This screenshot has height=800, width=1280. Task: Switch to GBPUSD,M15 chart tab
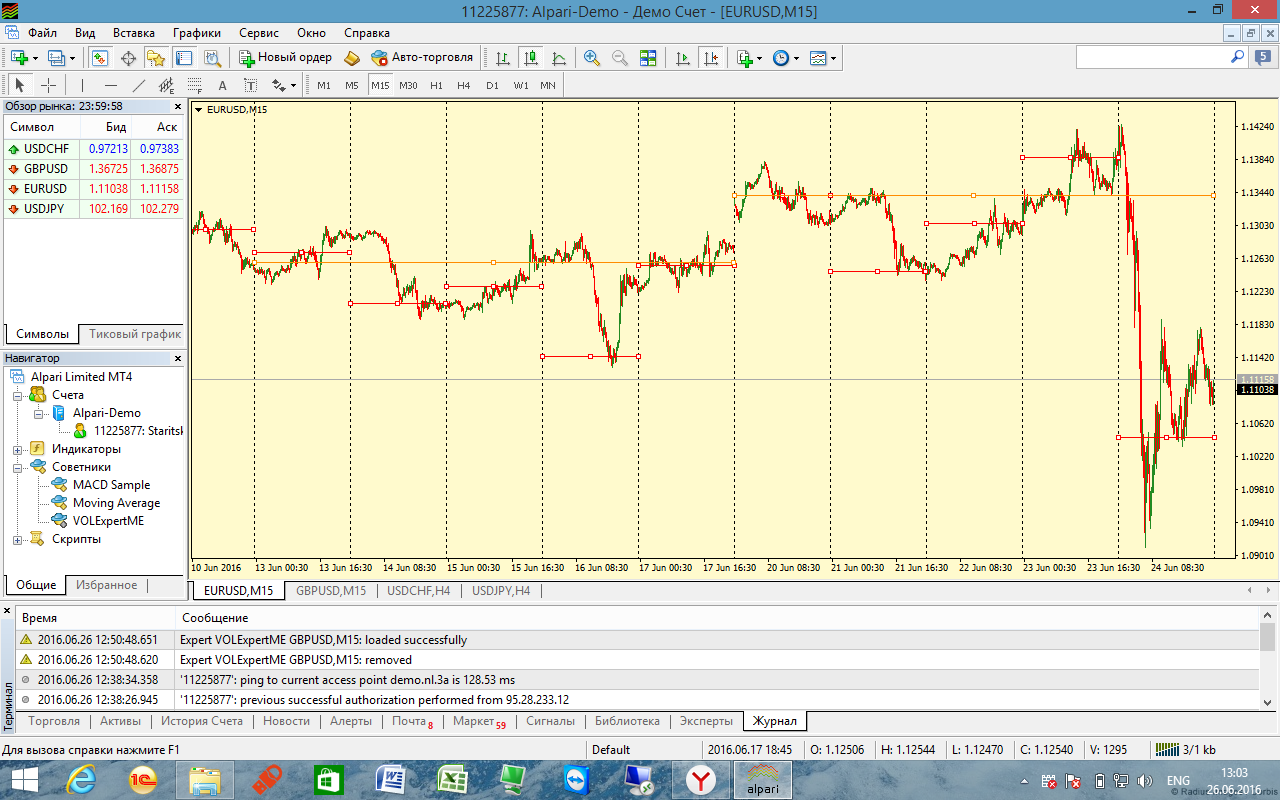[x=330, y=591]
